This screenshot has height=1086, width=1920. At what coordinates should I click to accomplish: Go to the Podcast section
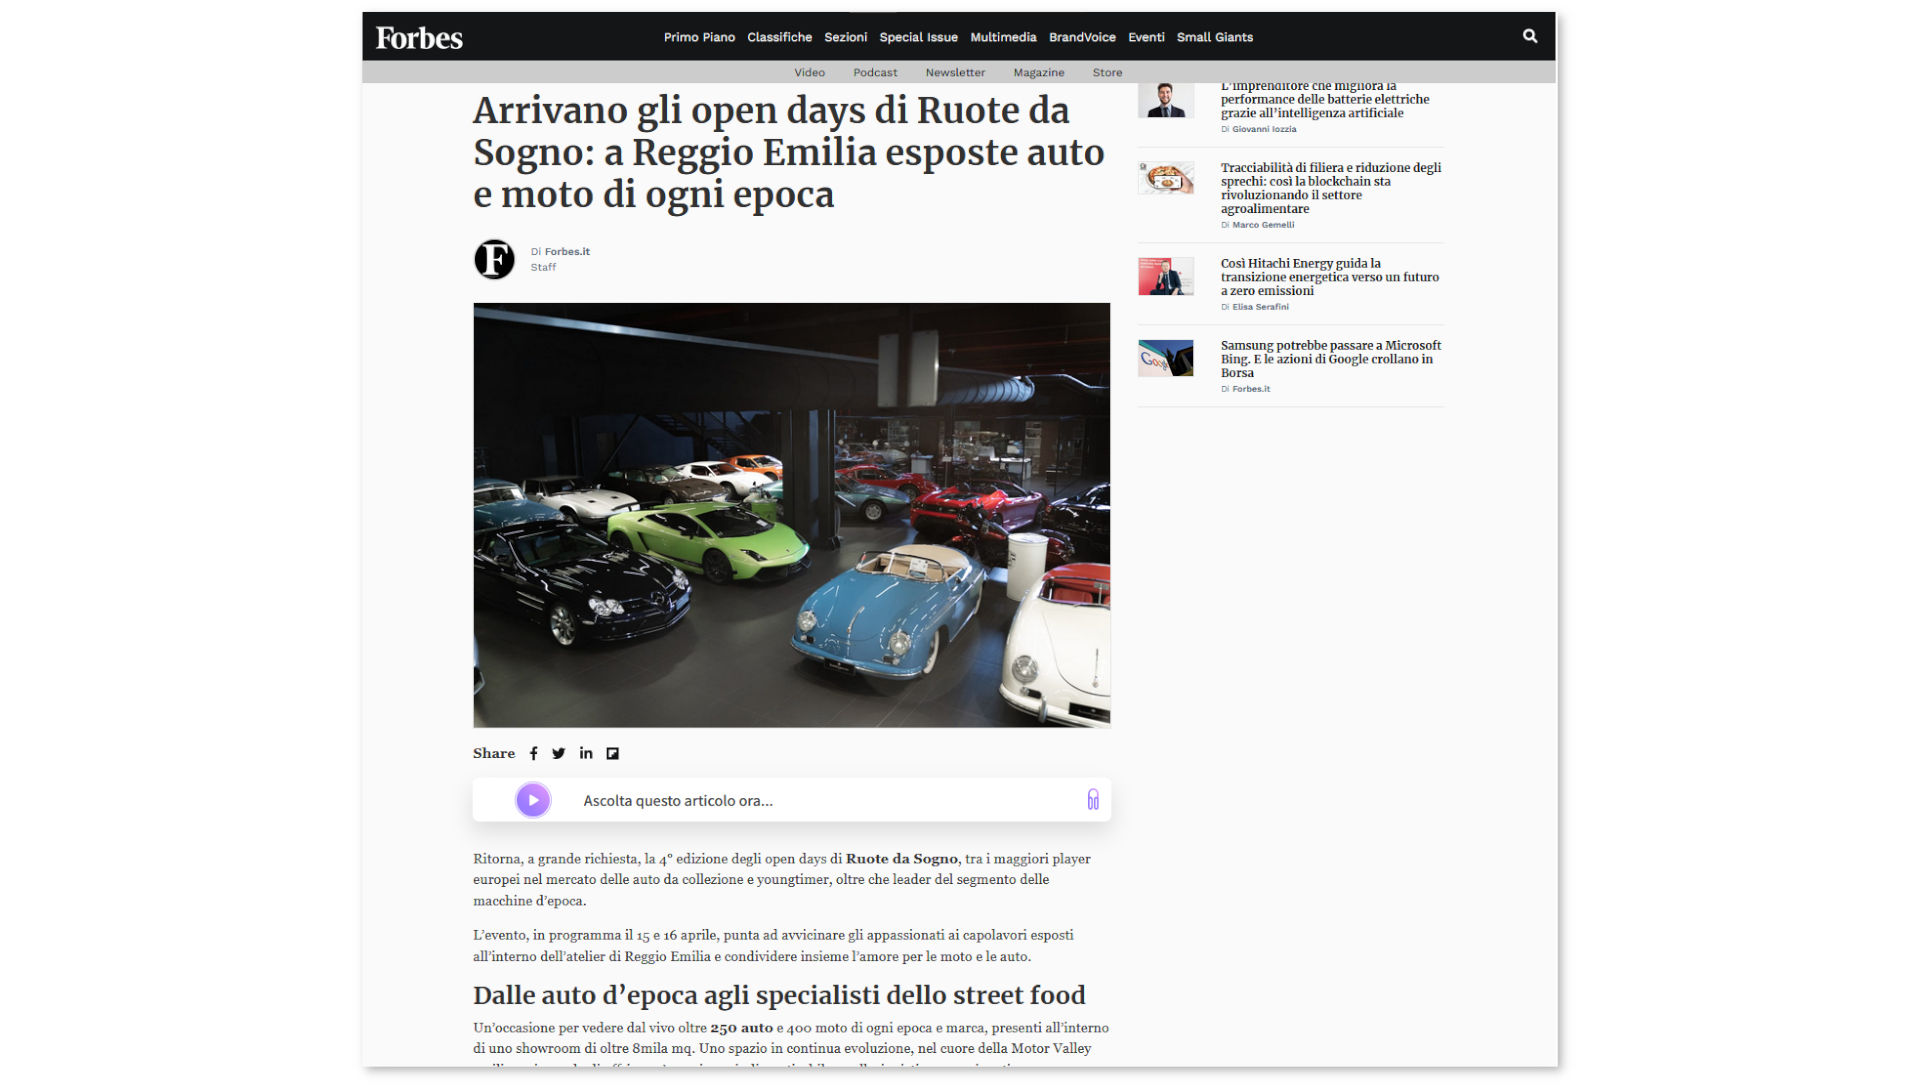click(875, 72)
